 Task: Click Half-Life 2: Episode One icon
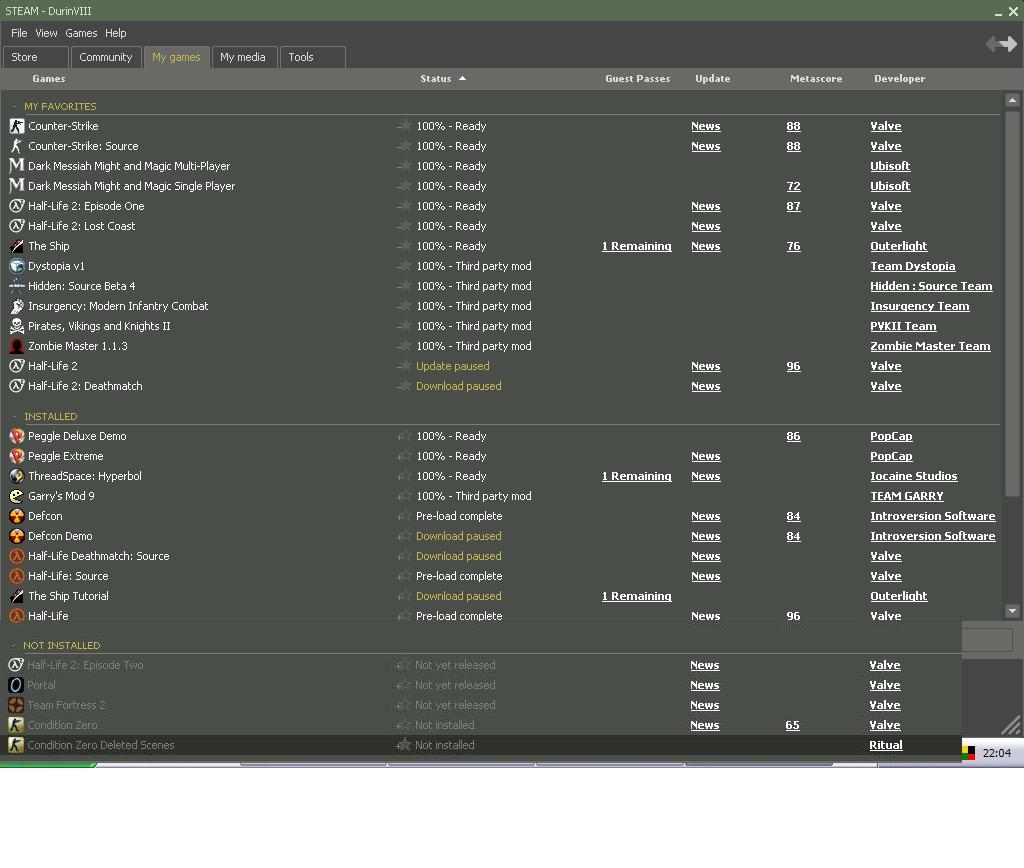[17, 206]
